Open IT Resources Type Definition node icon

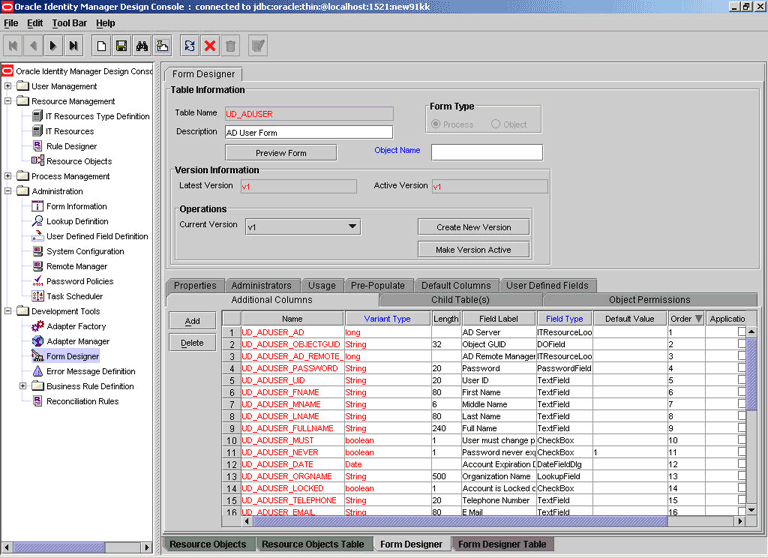tap(37, 116)
